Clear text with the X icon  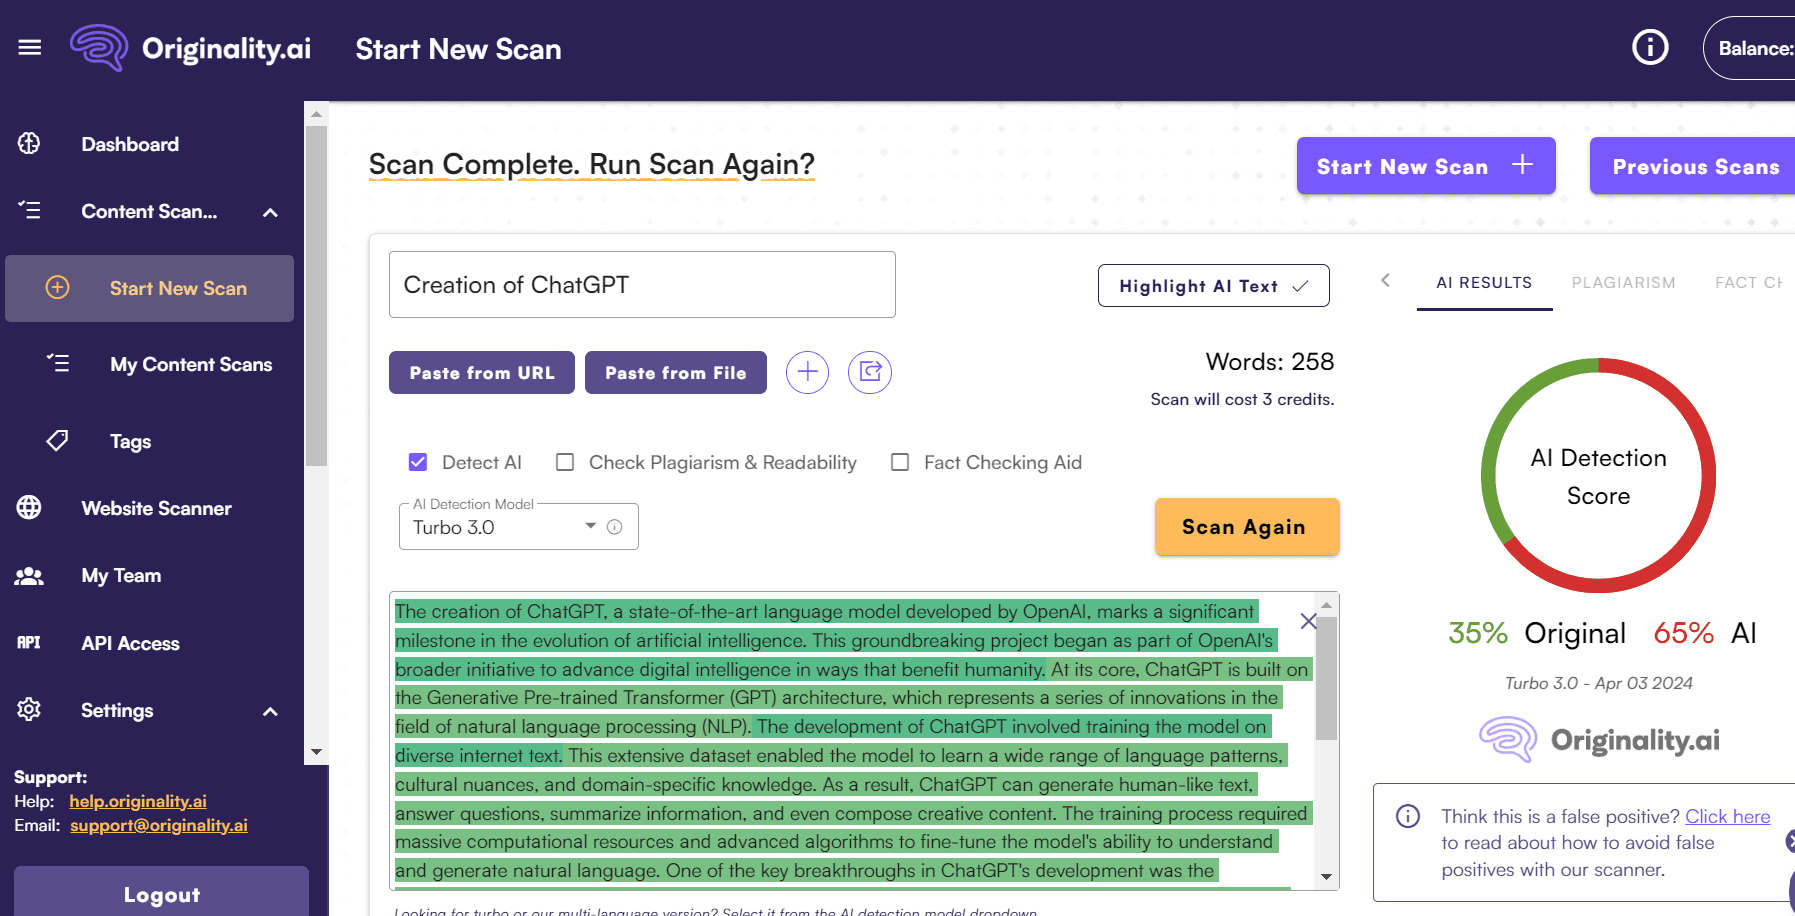(x=1308, y=621)
